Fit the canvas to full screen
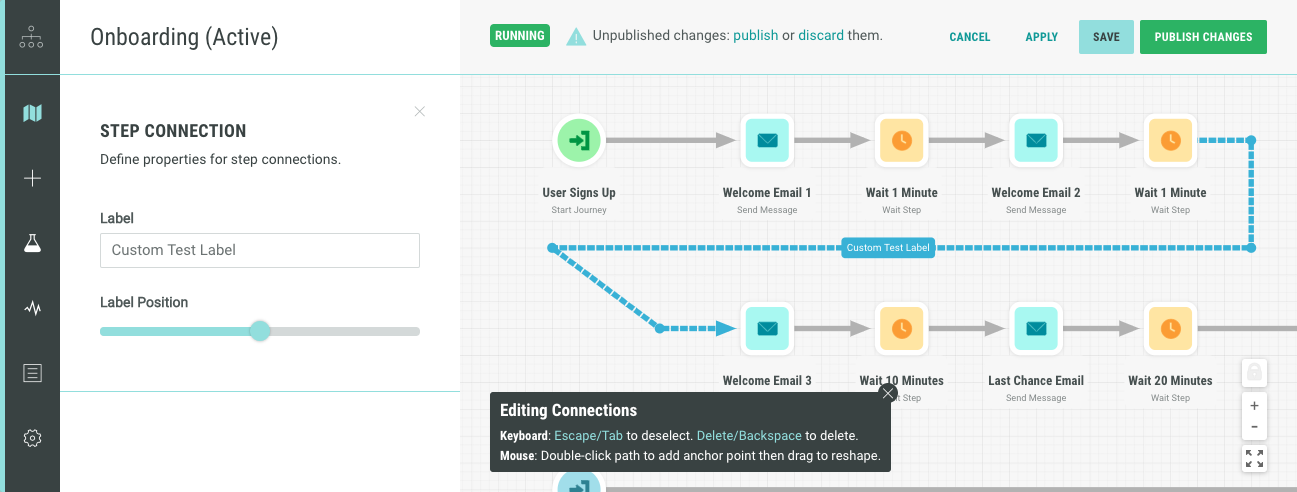 tap(1254, 459)
